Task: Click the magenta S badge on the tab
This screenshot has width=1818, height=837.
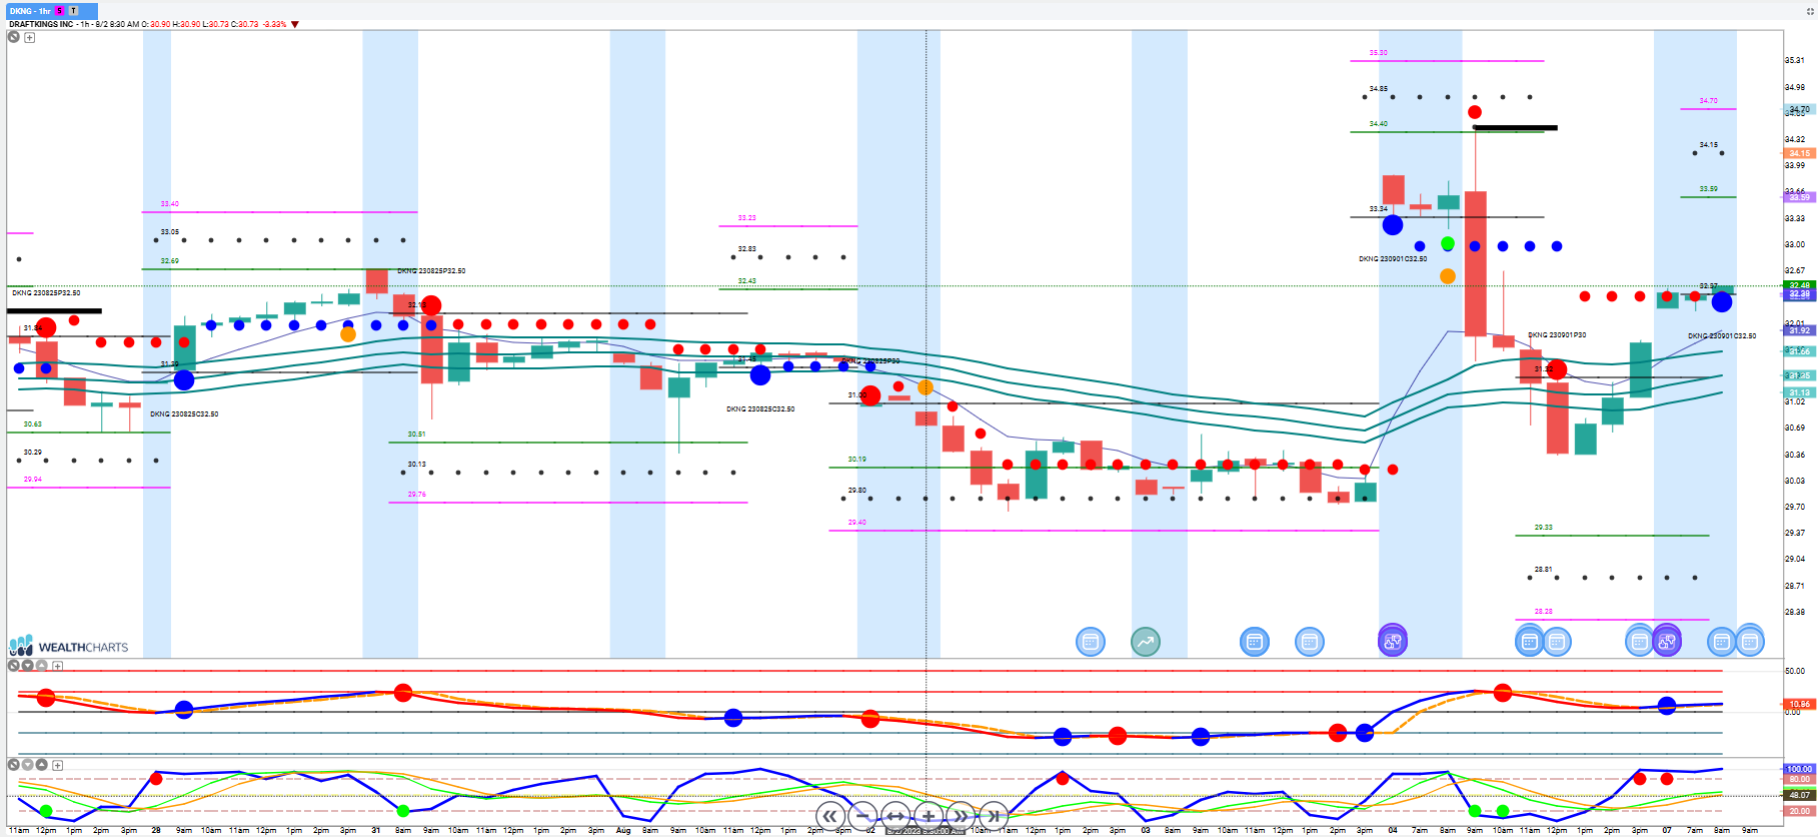Action: click(59, 11)
